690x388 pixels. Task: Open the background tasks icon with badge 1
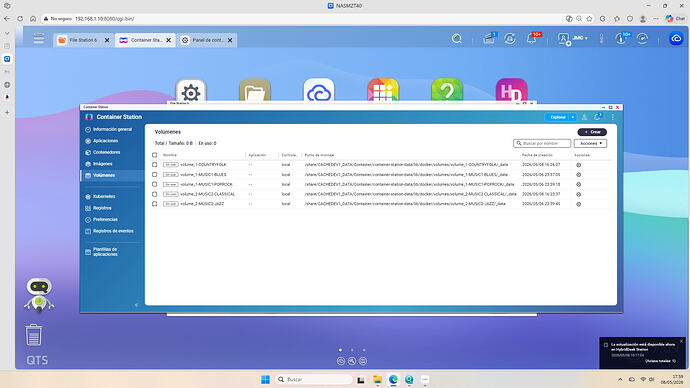[x=489, y=39]
